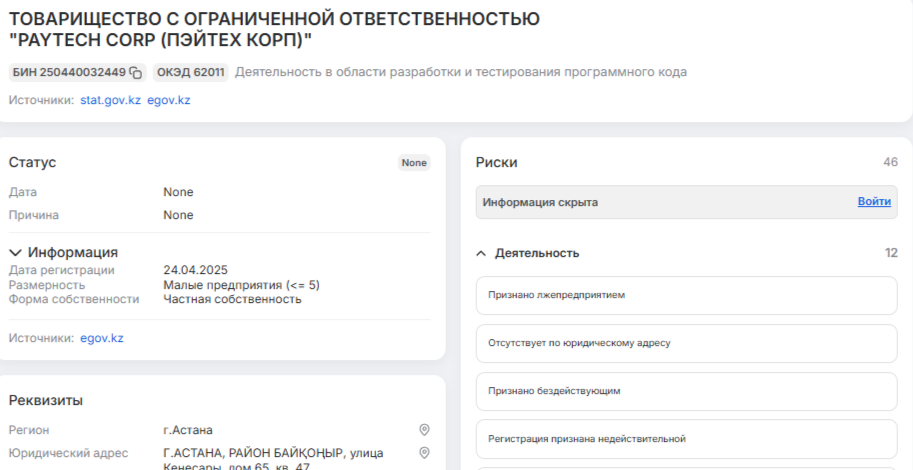The image size is (913, 470).
Task: Collapse the Деятельность risk group
Action: (x=482, y=253)
